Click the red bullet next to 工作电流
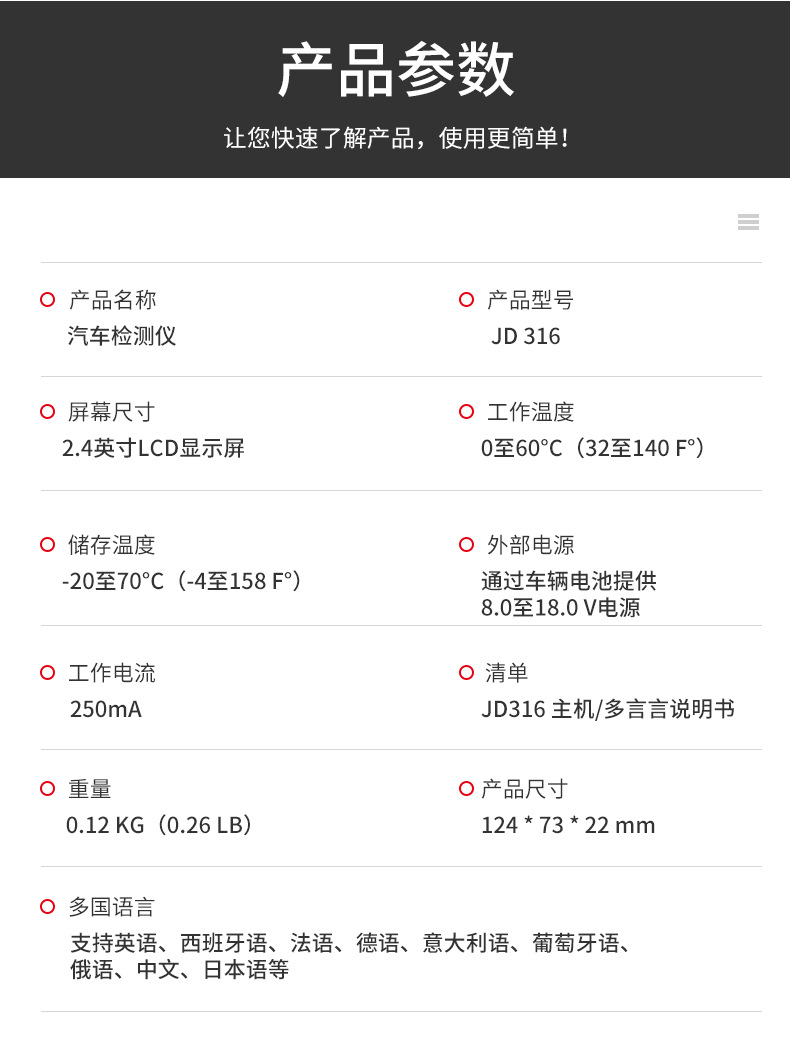 coord(47,673)
